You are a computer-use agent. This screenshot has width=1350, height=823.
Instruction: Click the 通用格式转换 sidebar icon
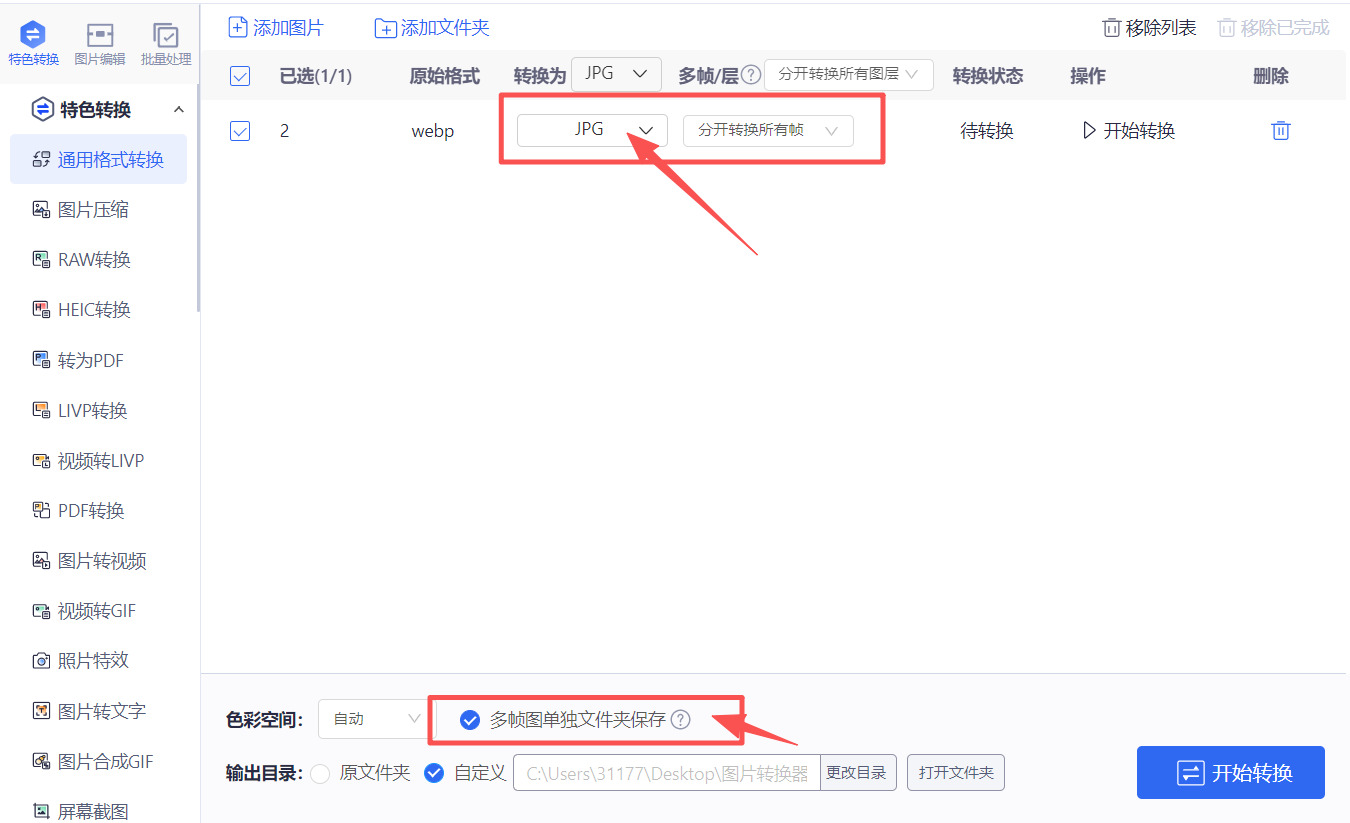point(41,159)
